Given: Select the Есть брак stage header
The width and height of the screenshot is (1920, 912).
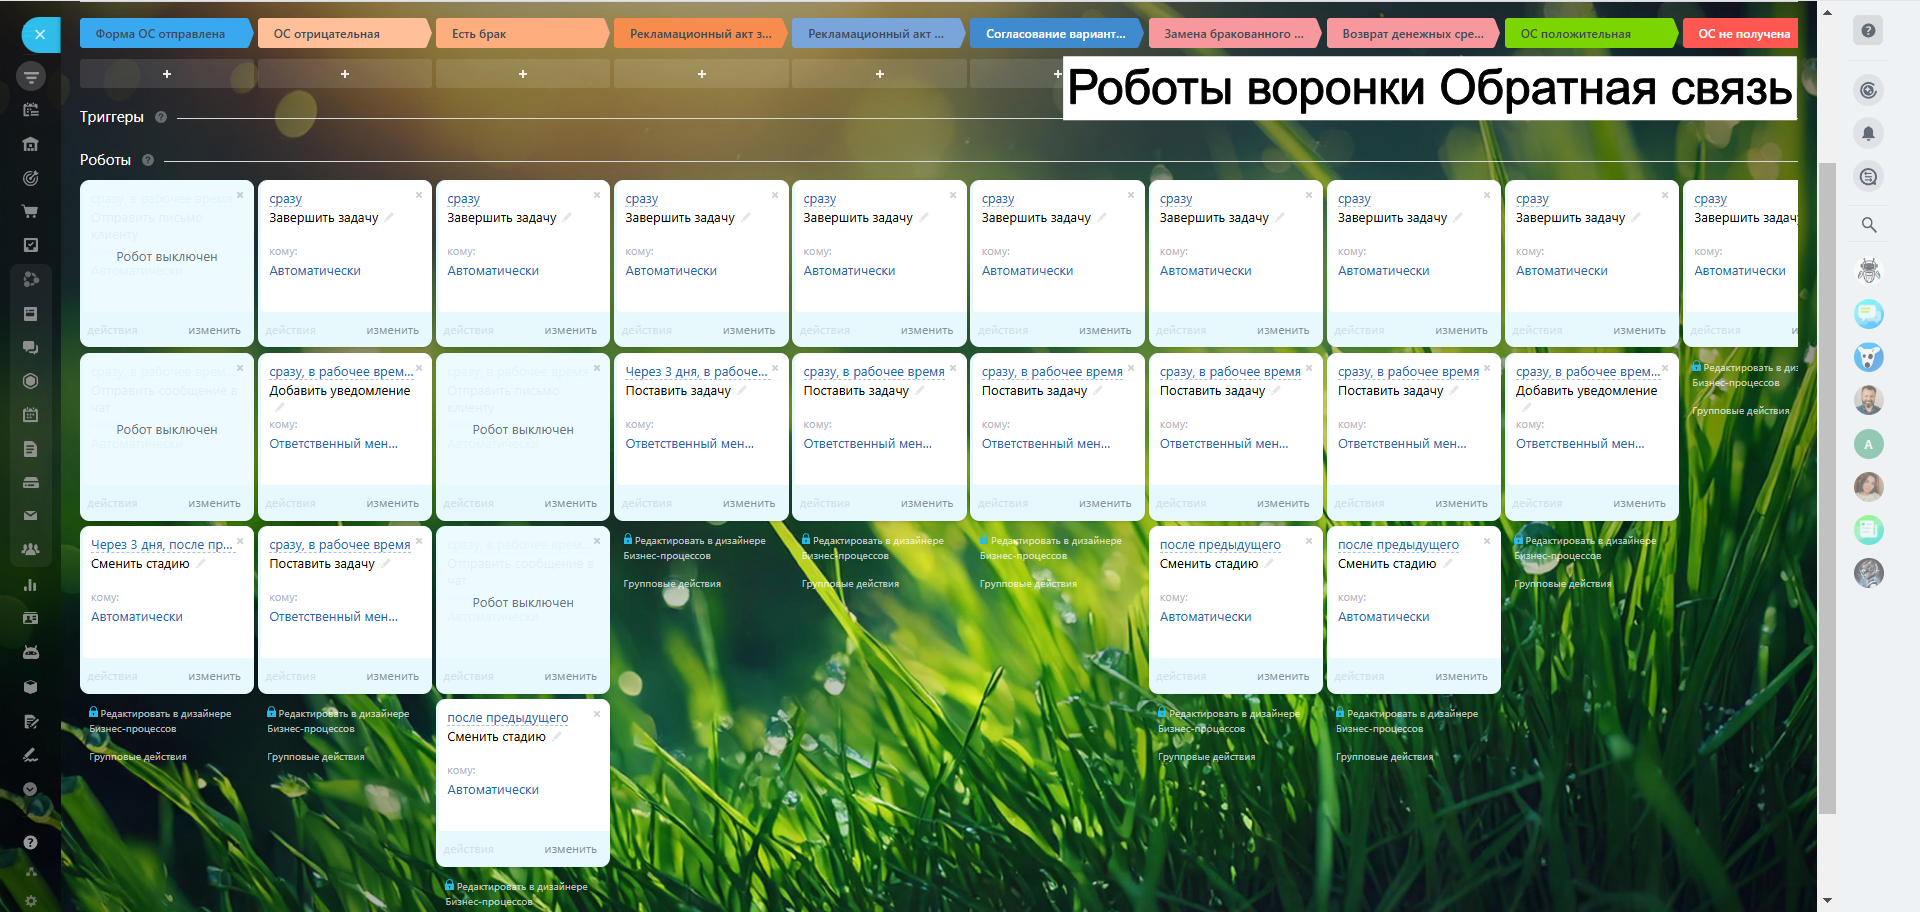Looking at the screenshot, I should (x=520, y=34).
